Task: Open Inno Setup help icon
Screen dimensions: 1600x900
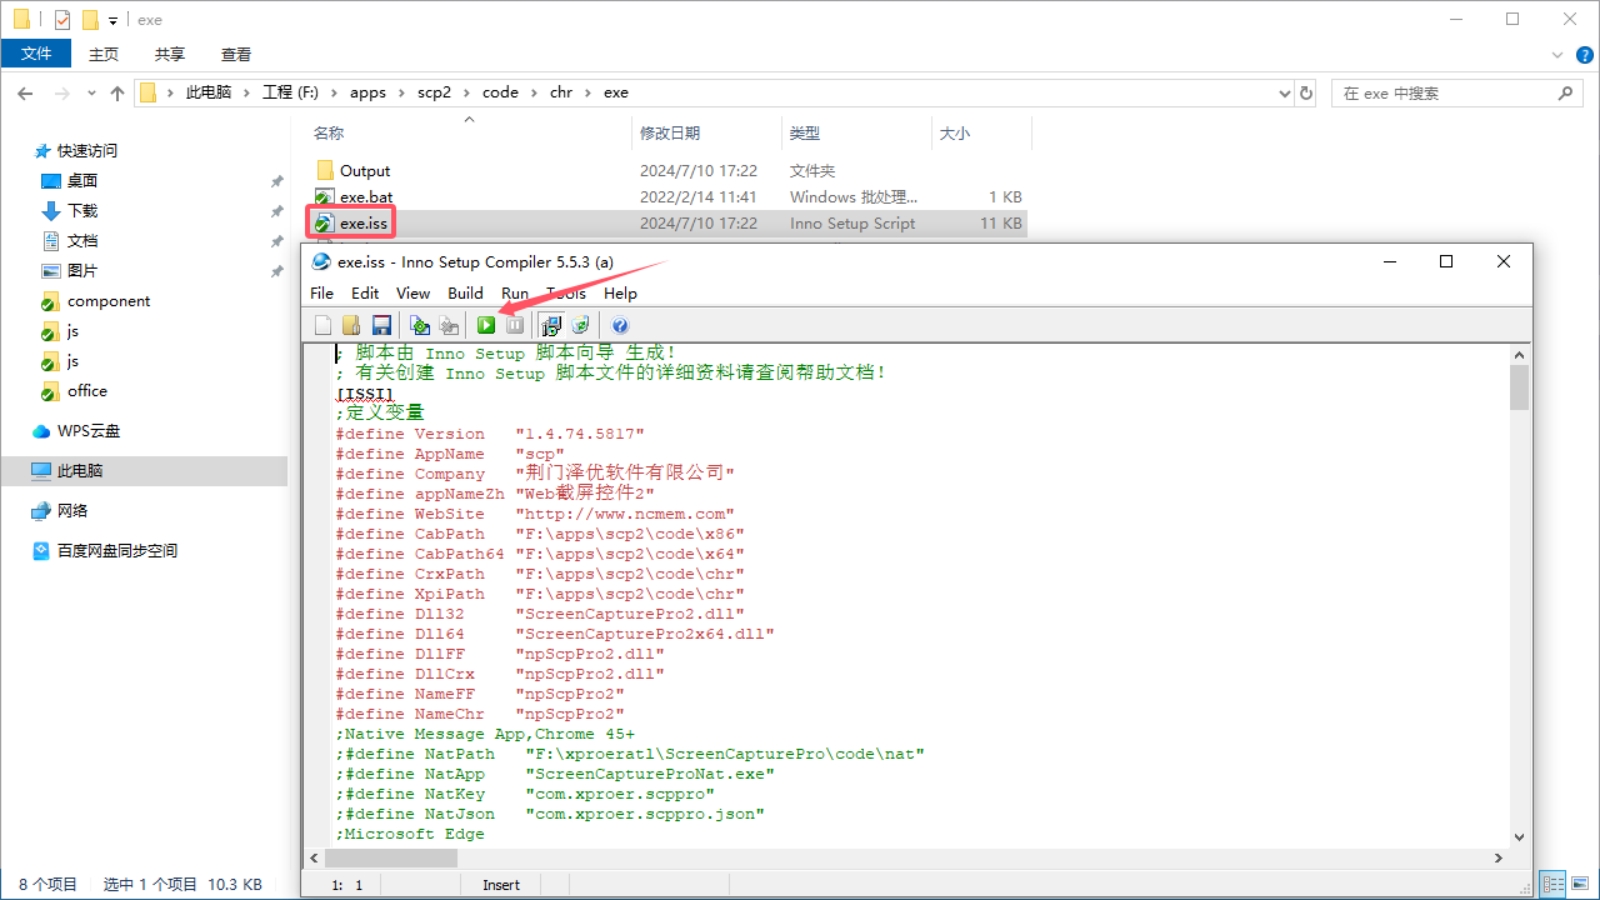Action: [620, 325]
